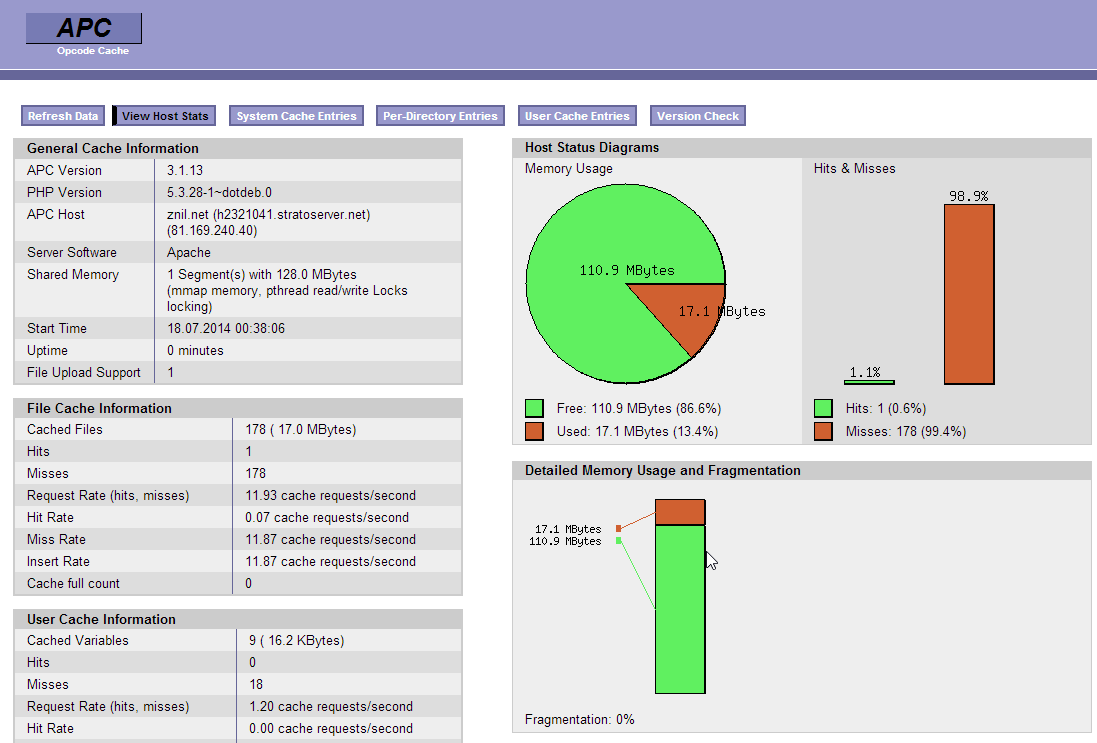Select the green Hits legend swatch
The image size is (1097, 743).
point(823,408)
